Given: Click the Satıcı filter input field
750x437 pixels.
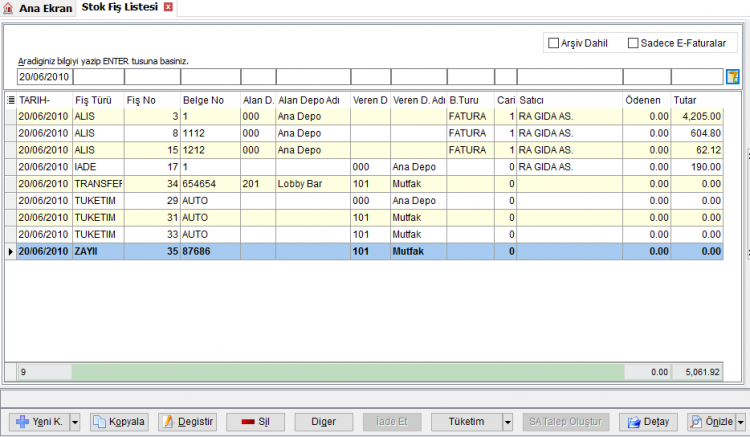Looking at the screenshot, I should click(570, 76).
